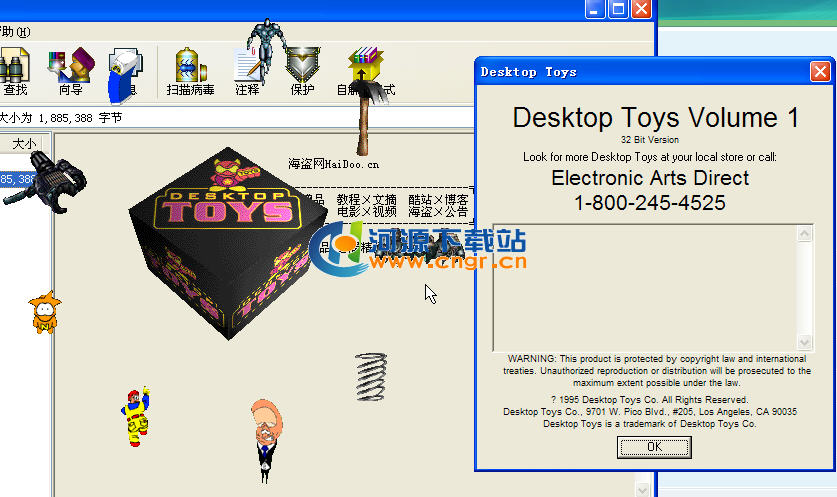The height and width of the screenshot is (497, 837).
Task: Click the empty text area in the dialog
Action: click(x=645, y=288)
